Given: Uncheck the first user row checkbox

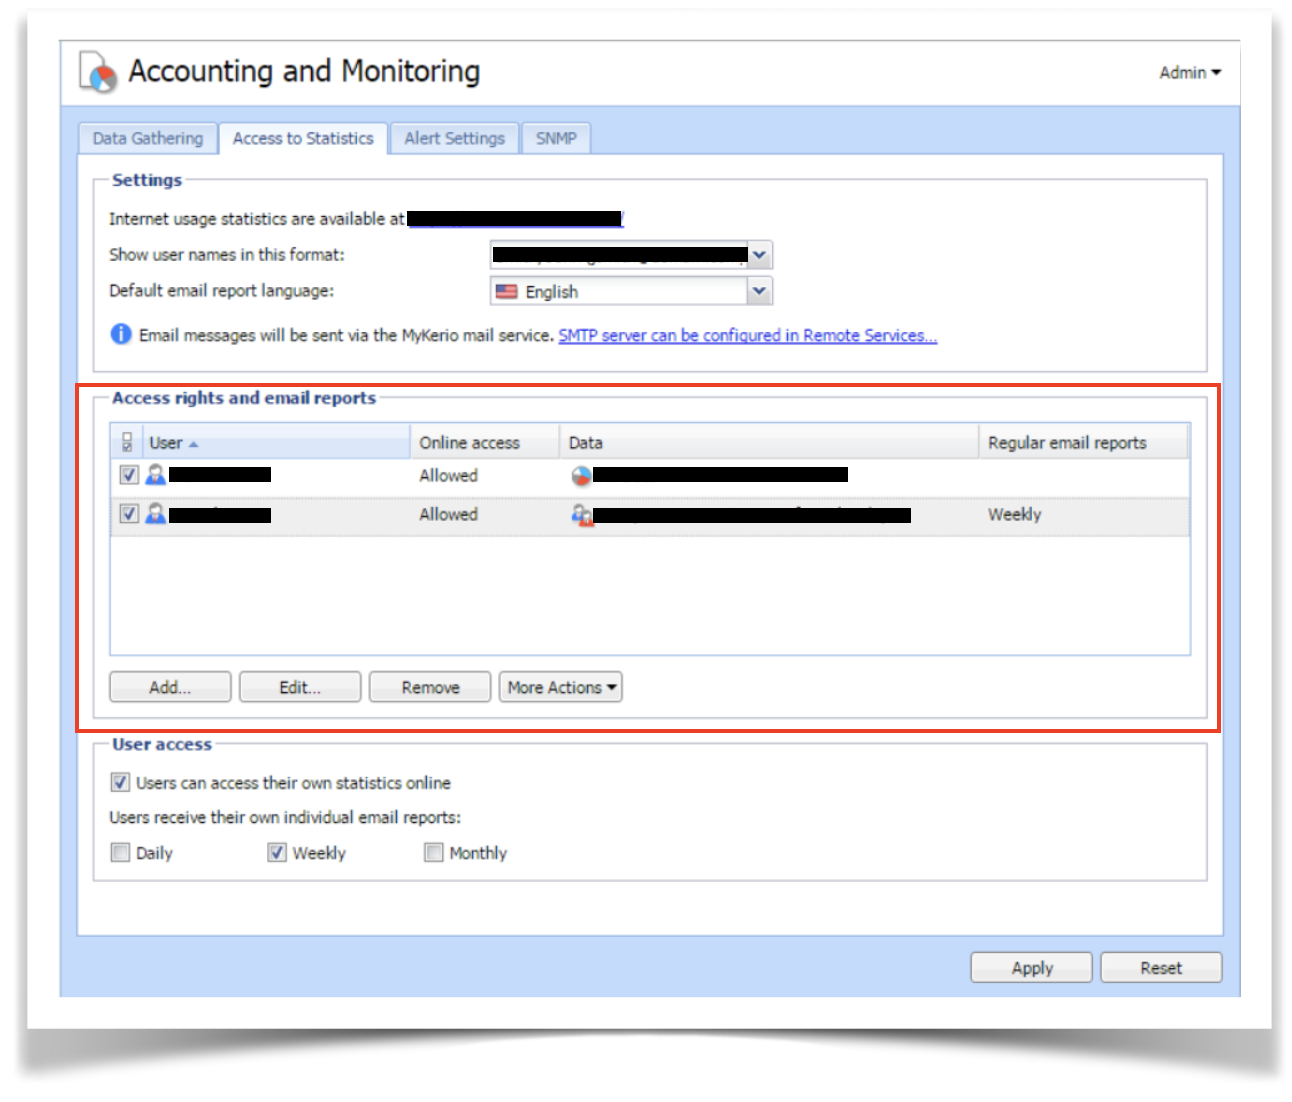Looking at the screenshot, I should (x=129, y=474).
